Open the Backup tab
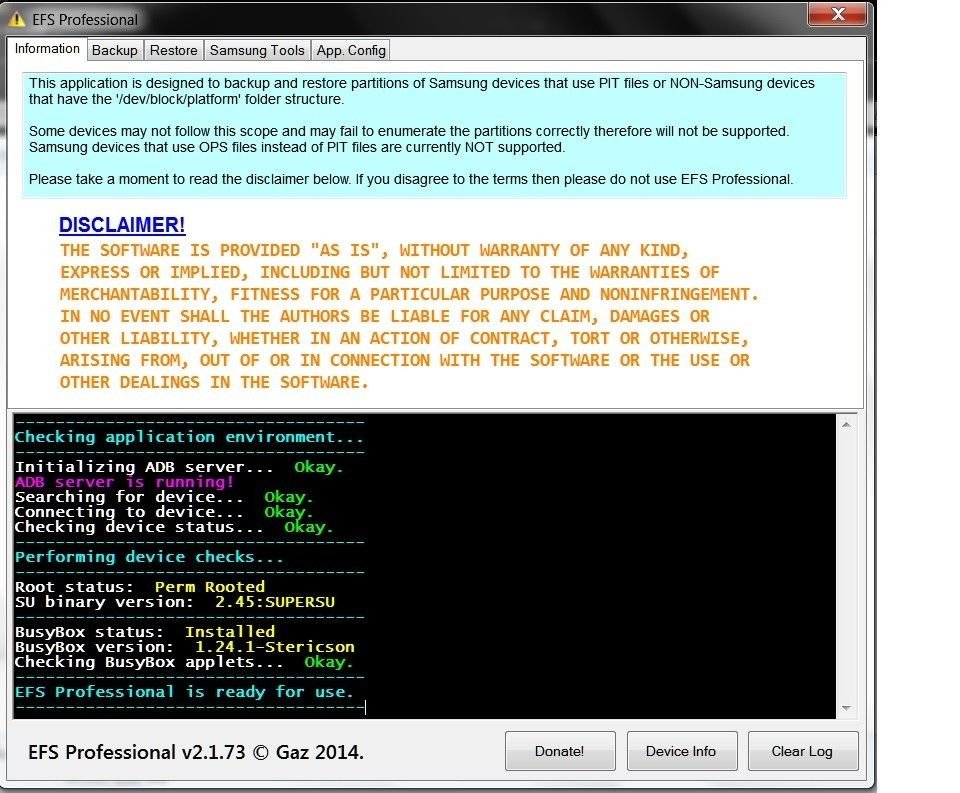Screen dimensions: 960x793 pos(114,50)
